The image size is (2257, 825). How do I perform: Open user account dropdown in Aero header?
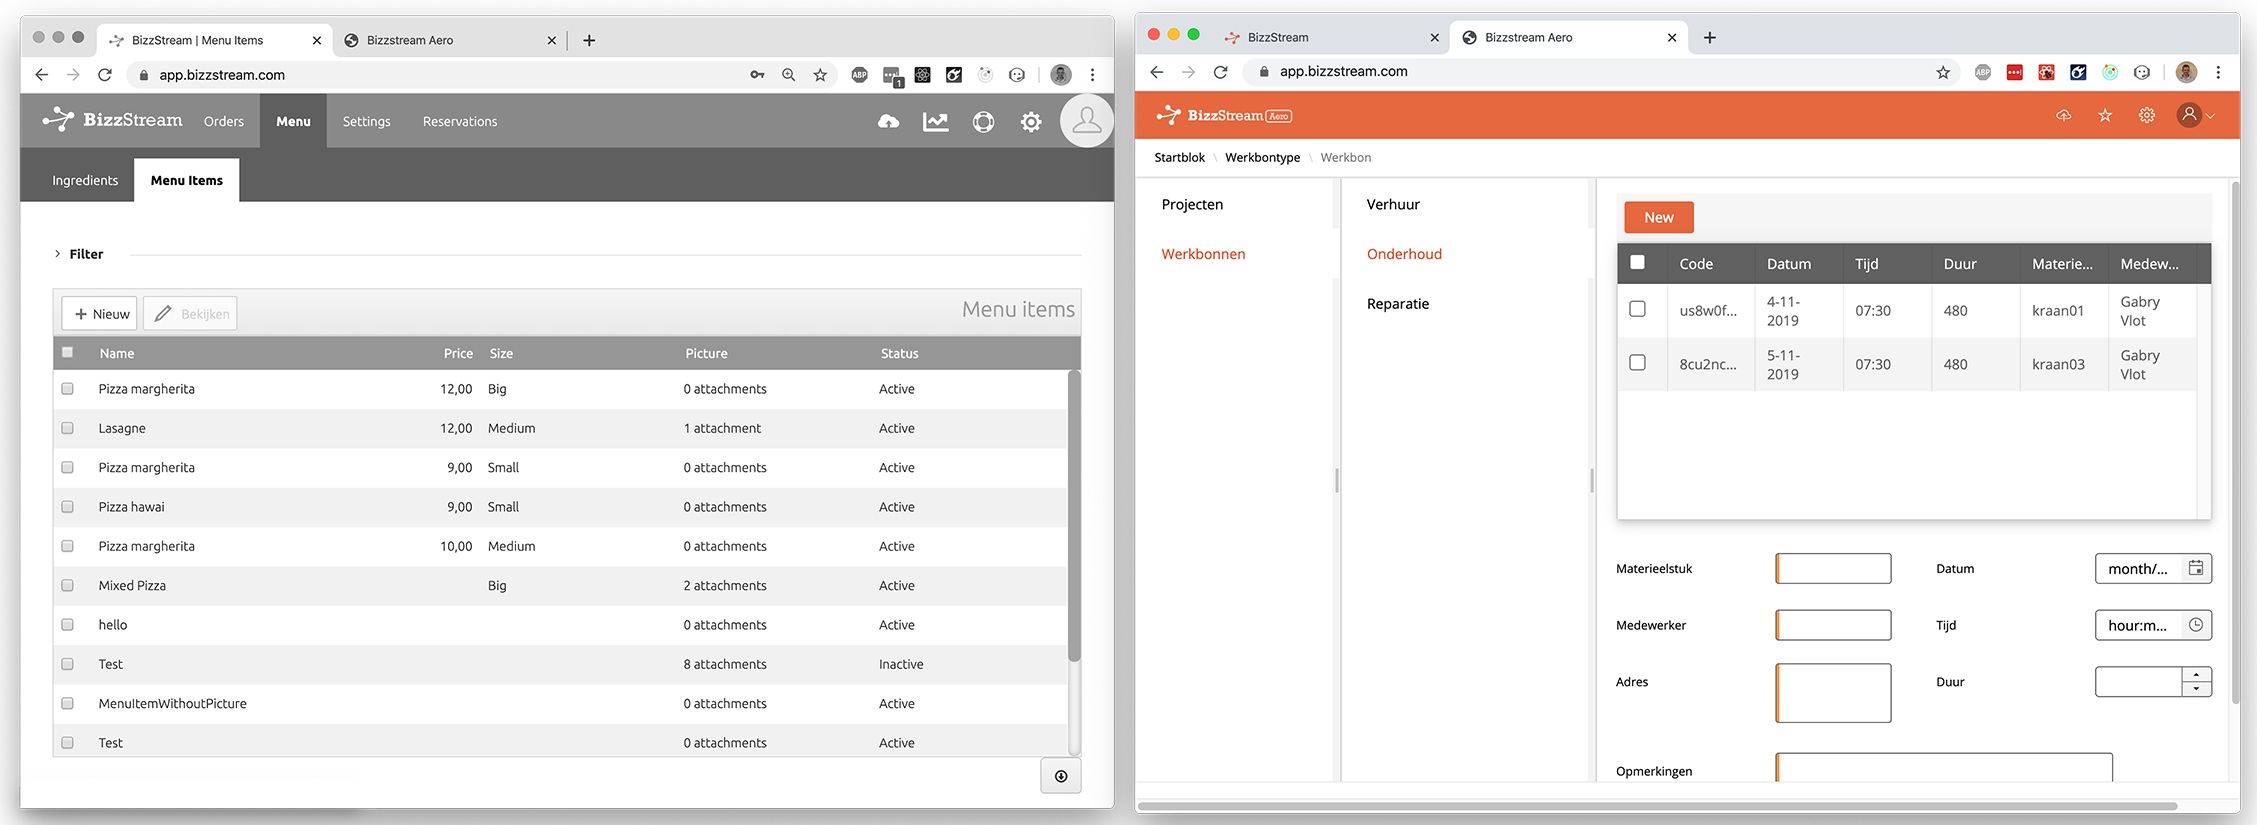click(2196, 116)
